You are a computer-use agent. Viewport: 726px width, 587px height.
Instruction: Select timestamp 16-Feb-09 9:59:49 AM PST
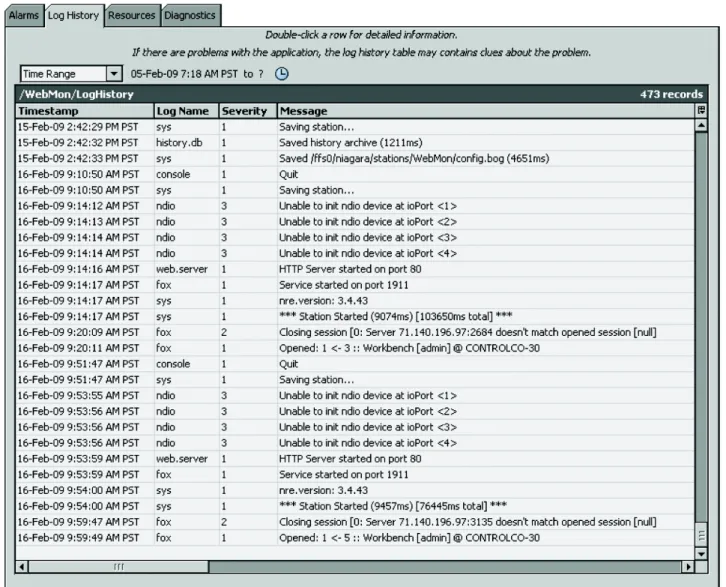click(78, 538)
